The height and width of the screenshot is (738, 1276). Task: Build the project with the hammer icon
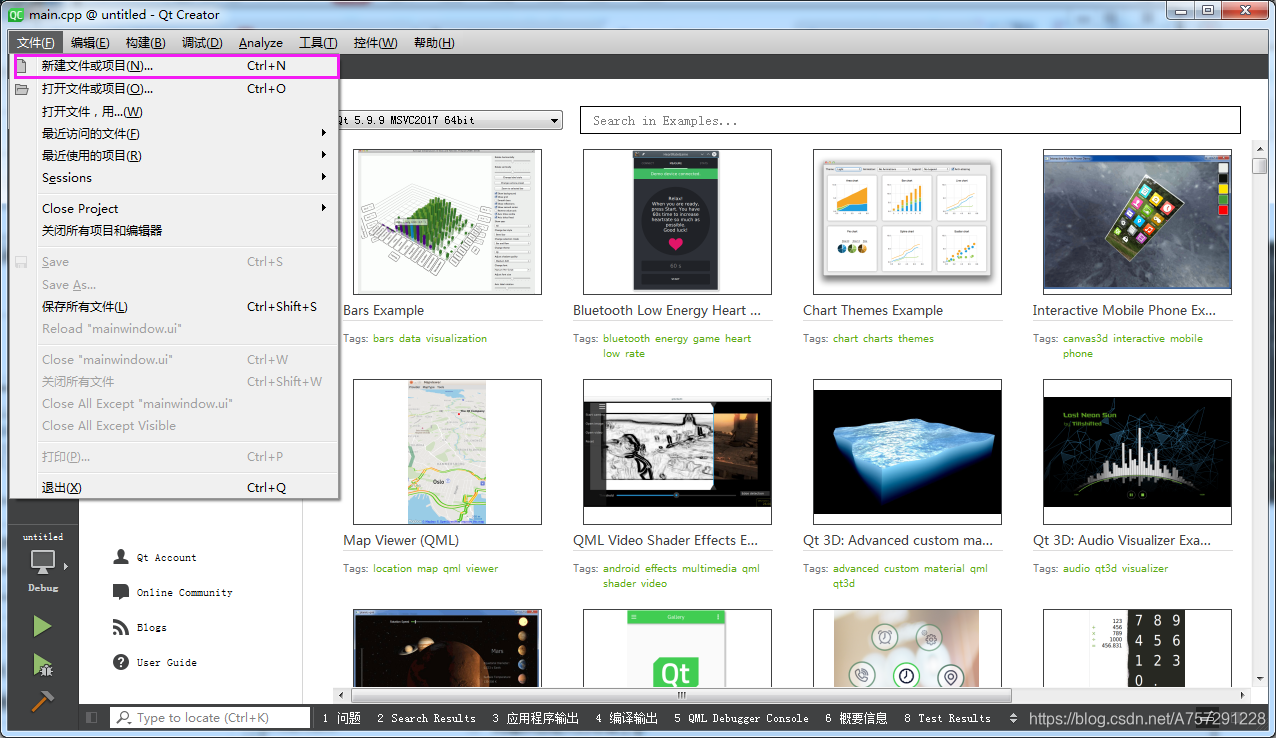(42, 700)
